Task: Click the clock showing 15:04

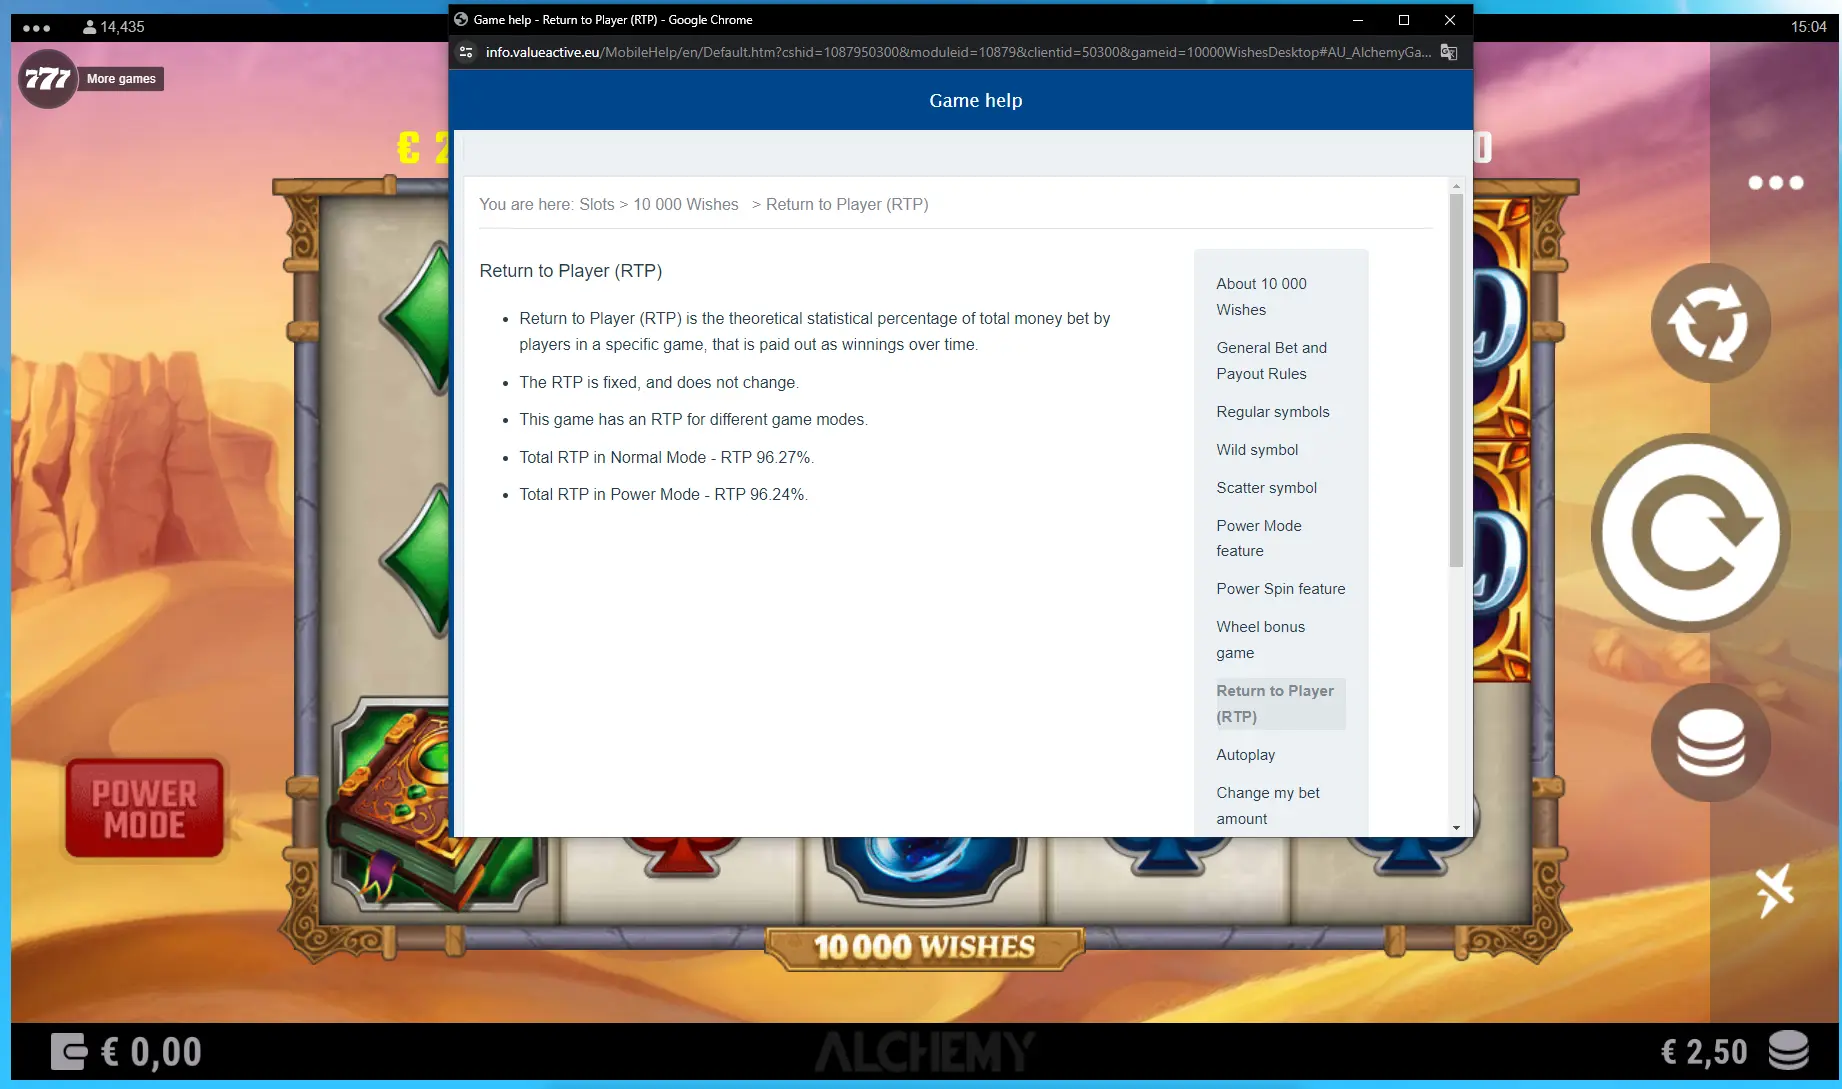Action: coord(1808,27)
